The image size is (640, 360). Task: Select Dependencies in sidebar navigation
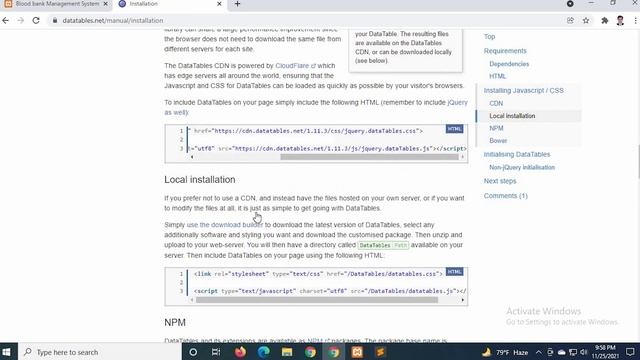[x=509, y=64]
